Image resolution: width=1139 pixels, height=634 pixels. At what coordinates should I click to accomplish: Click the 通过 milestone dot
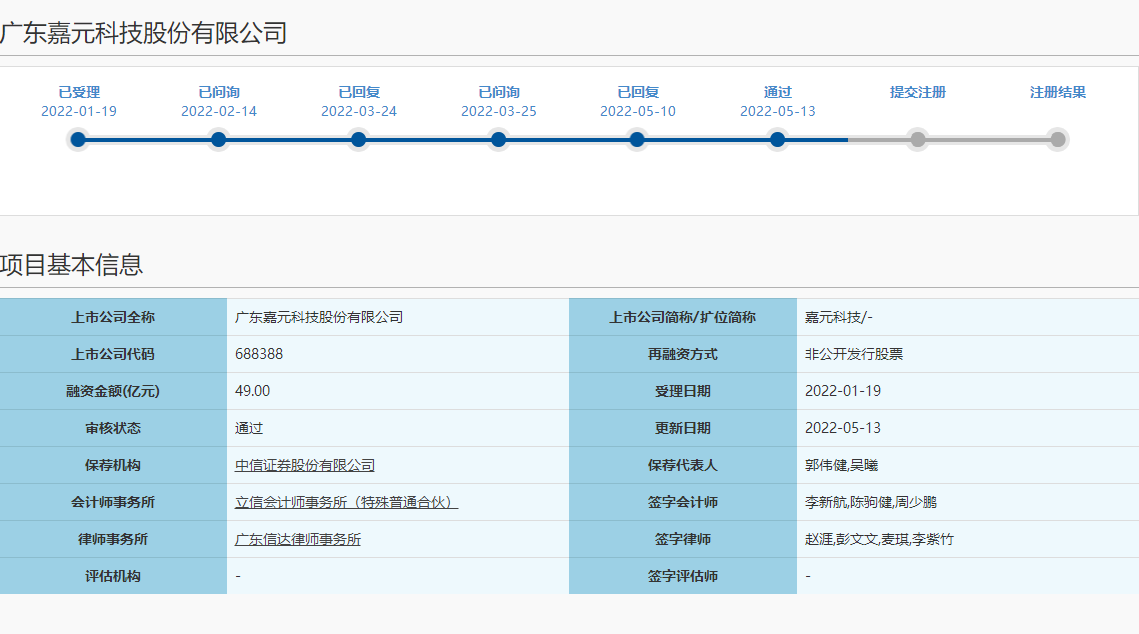[777, 140]
